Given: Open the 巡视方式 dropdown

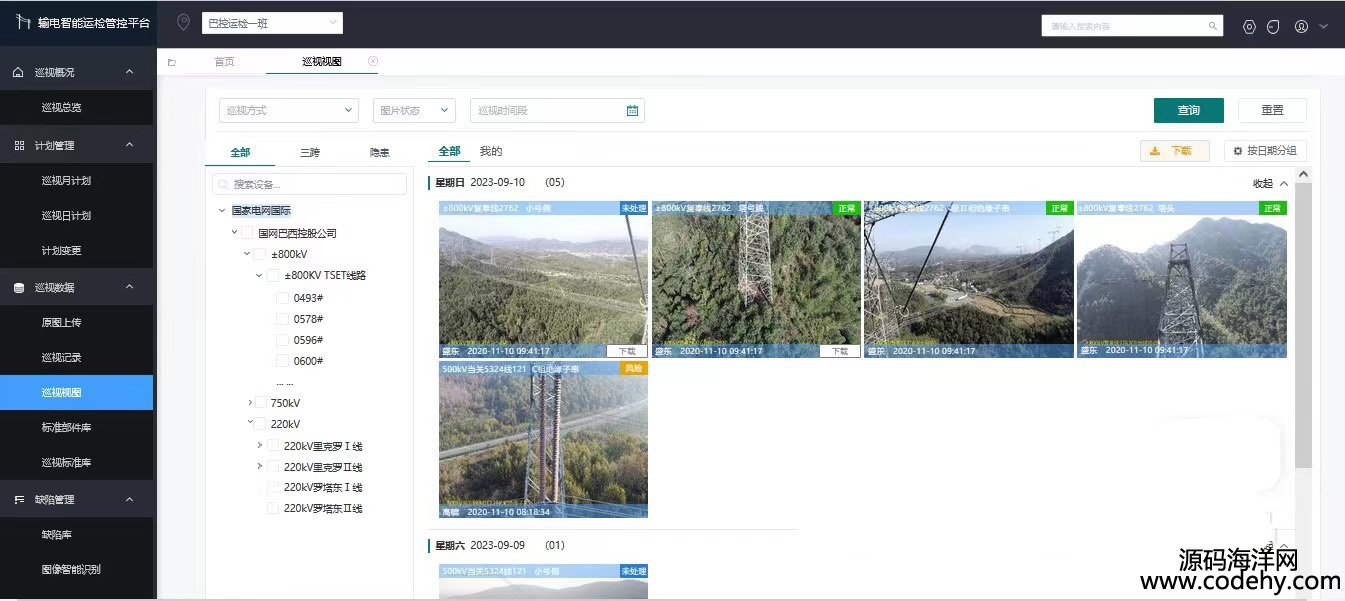Looking at the screenshot, I should [x=289, y=111].
